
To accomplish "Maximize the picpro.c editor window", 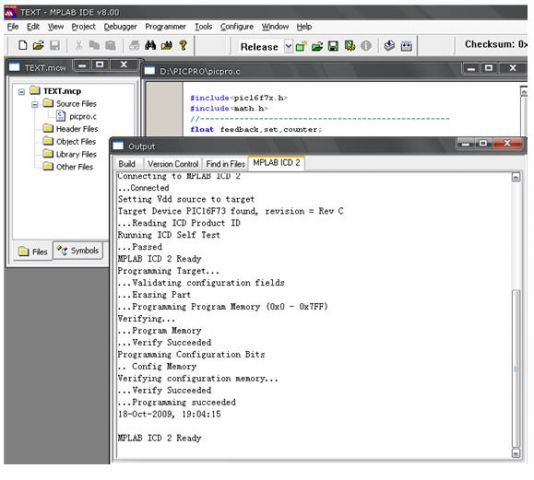I will [x=489, y=68].
